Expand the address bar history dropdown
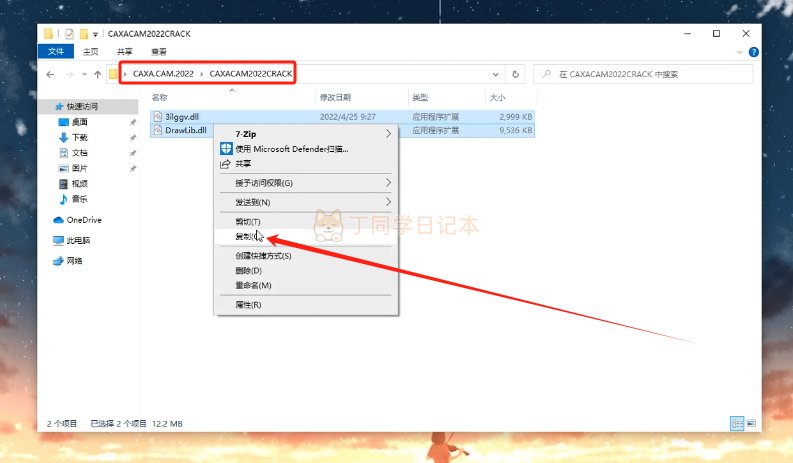Screen dimensions: 793x463 click(496, 74)
